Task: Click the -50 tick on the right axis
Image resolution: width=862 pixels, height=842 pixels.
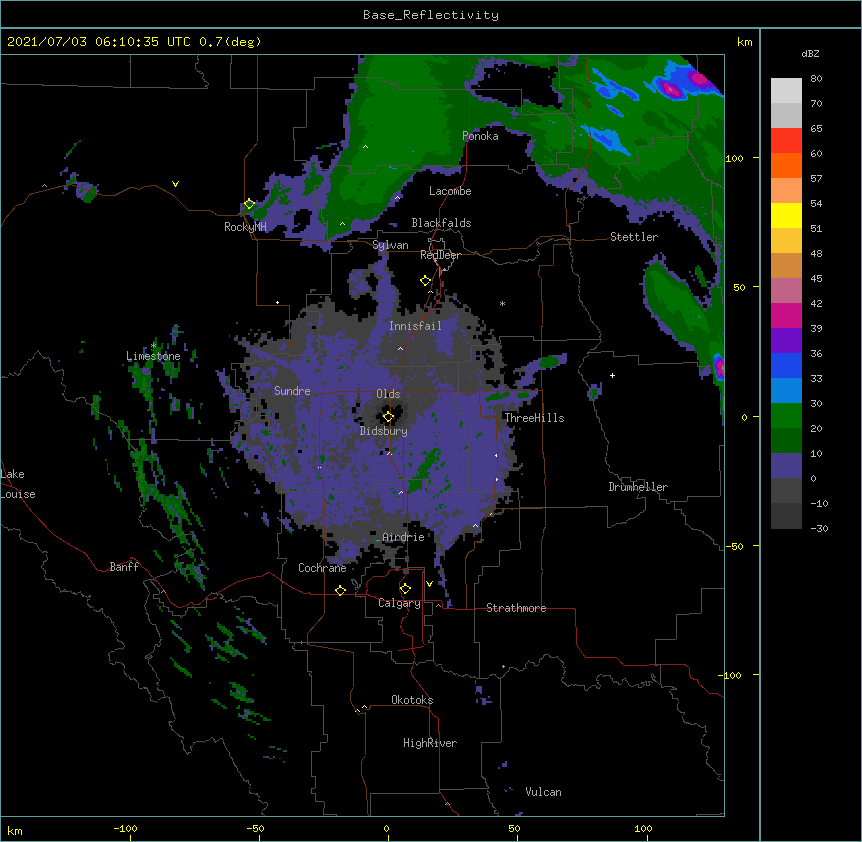Action: (734, 546)
